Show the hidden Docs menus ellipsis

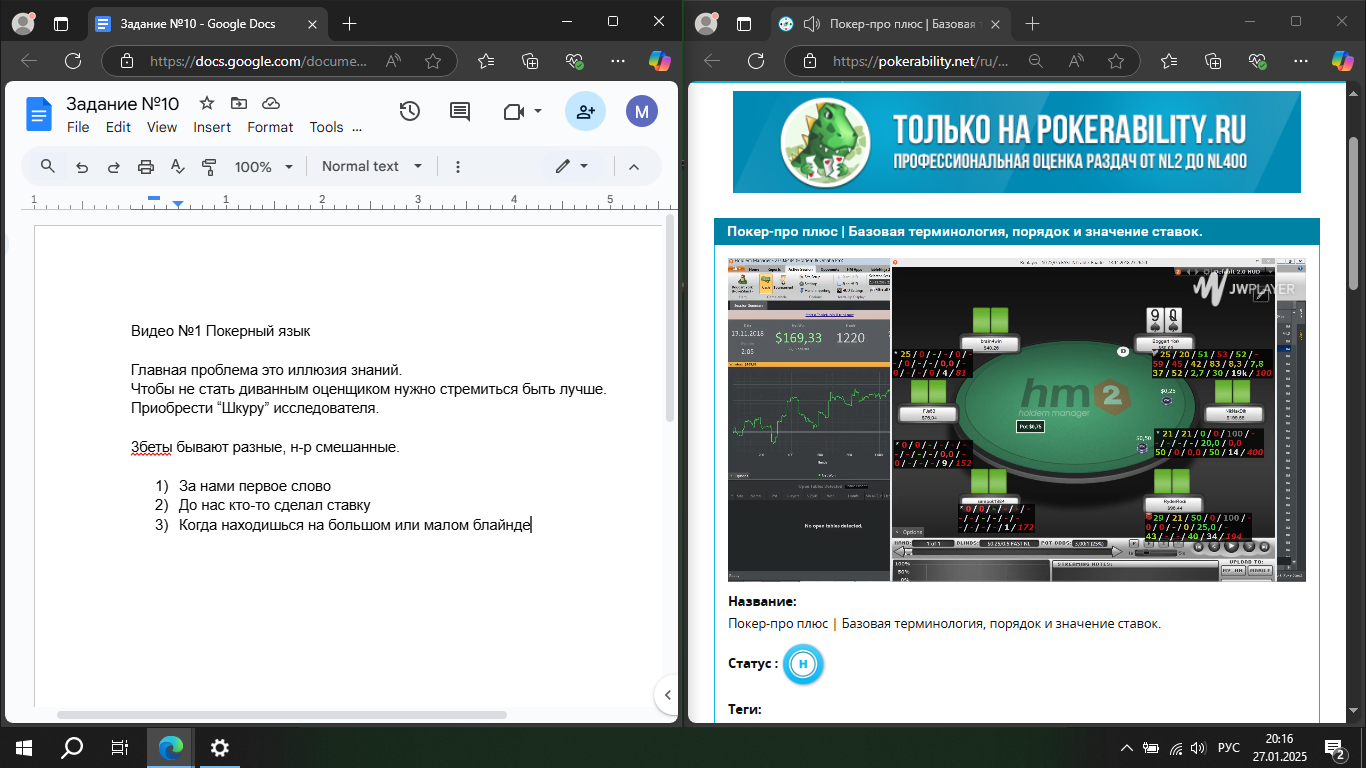[358, 129]
